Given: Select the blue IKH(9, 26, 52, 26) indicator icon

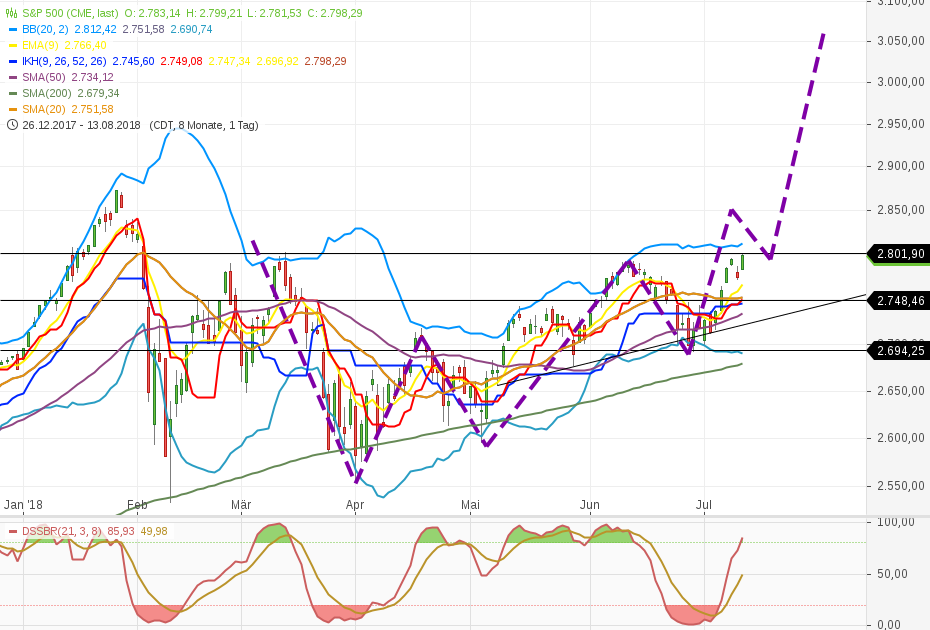Looking at the screenshot, I should pos(14,60).
